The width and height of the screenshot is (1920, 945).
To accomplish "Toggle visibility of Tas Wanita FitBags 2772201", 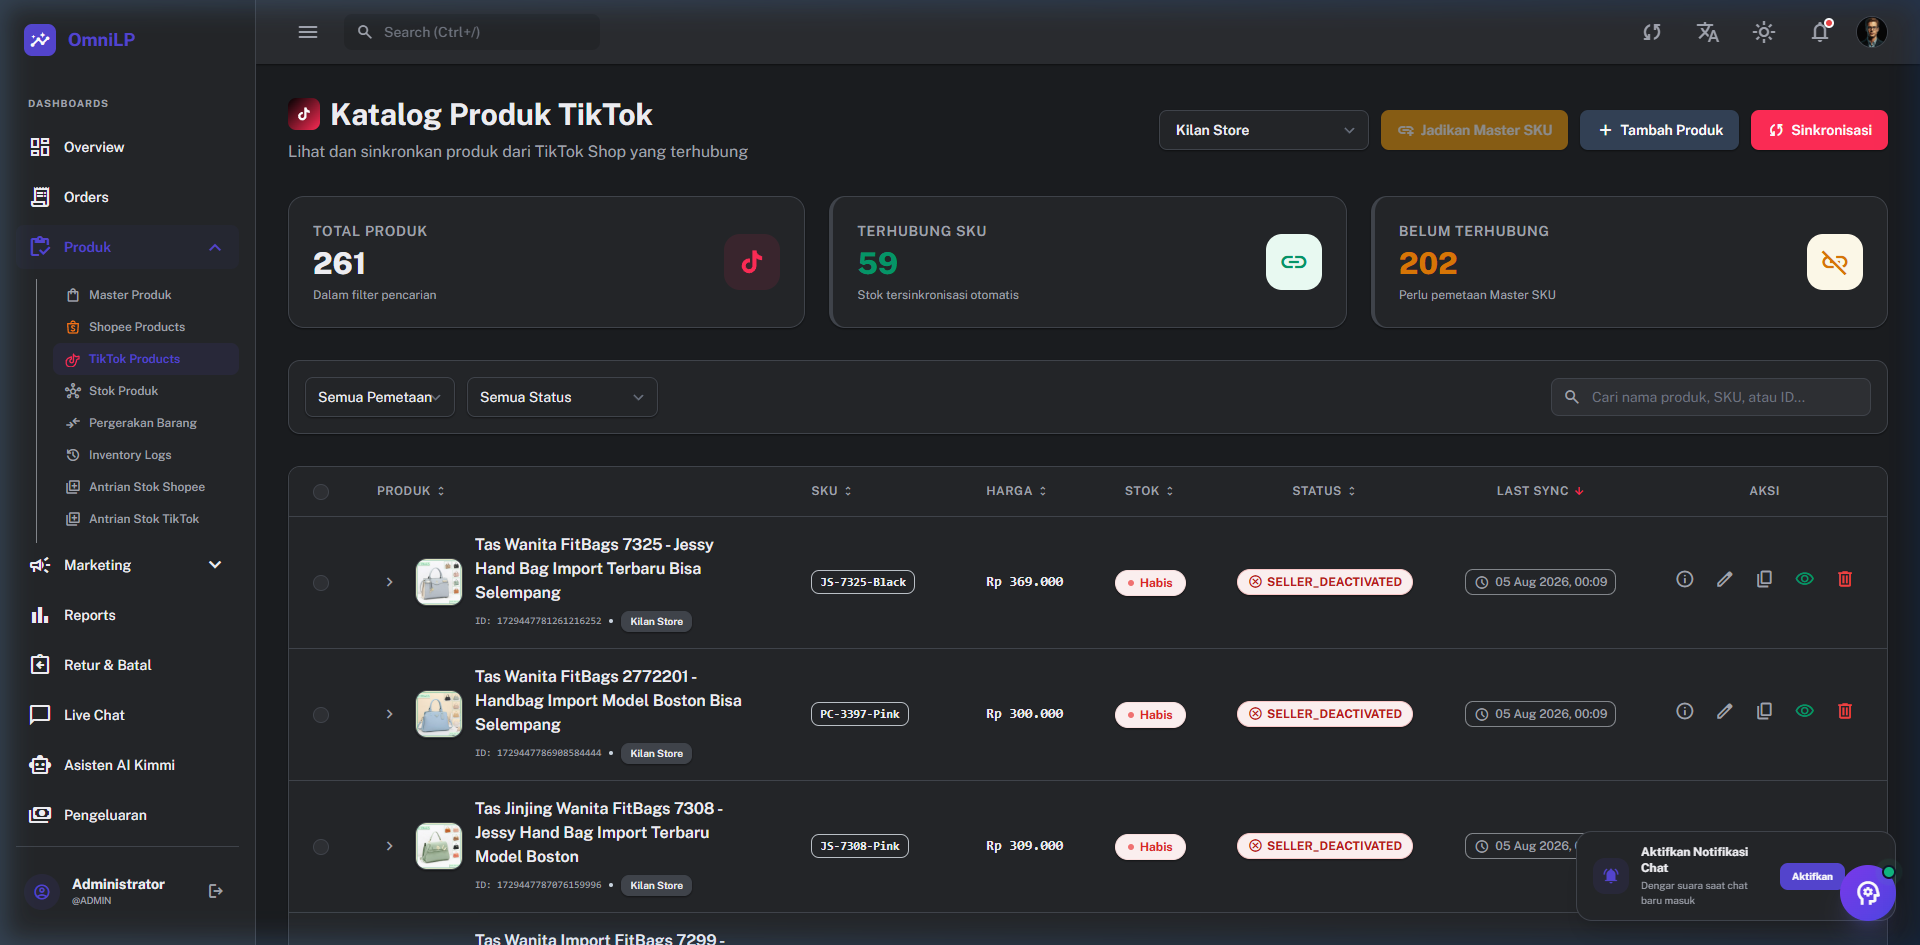I will (1805, 711).
